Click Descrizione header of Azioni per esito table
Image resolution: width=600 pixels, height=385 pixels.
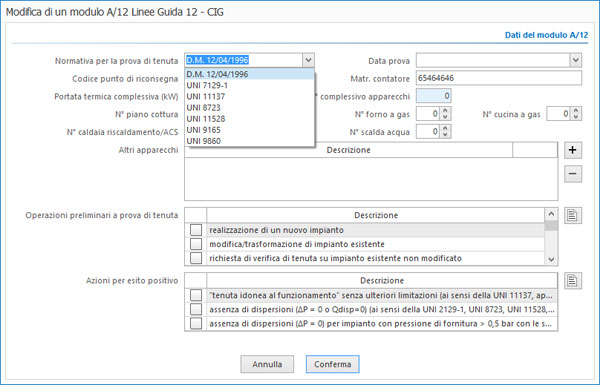pyautogui.click(x=382, y=281)
